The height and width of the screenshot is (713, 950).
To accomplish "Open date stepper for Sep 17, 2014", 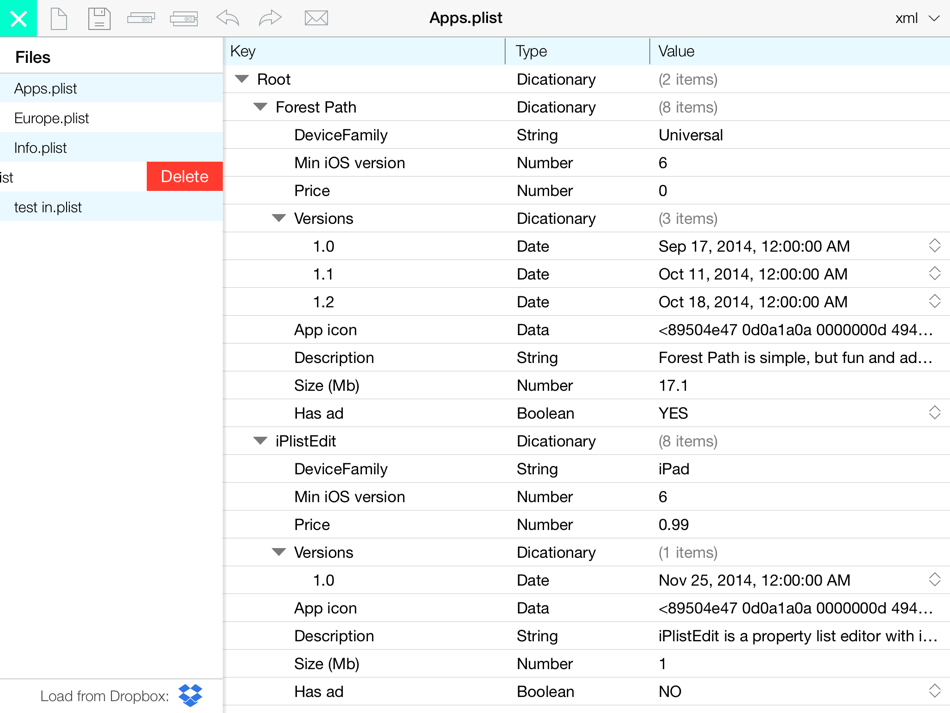I will pyautogui.click(x=934, y=246).
